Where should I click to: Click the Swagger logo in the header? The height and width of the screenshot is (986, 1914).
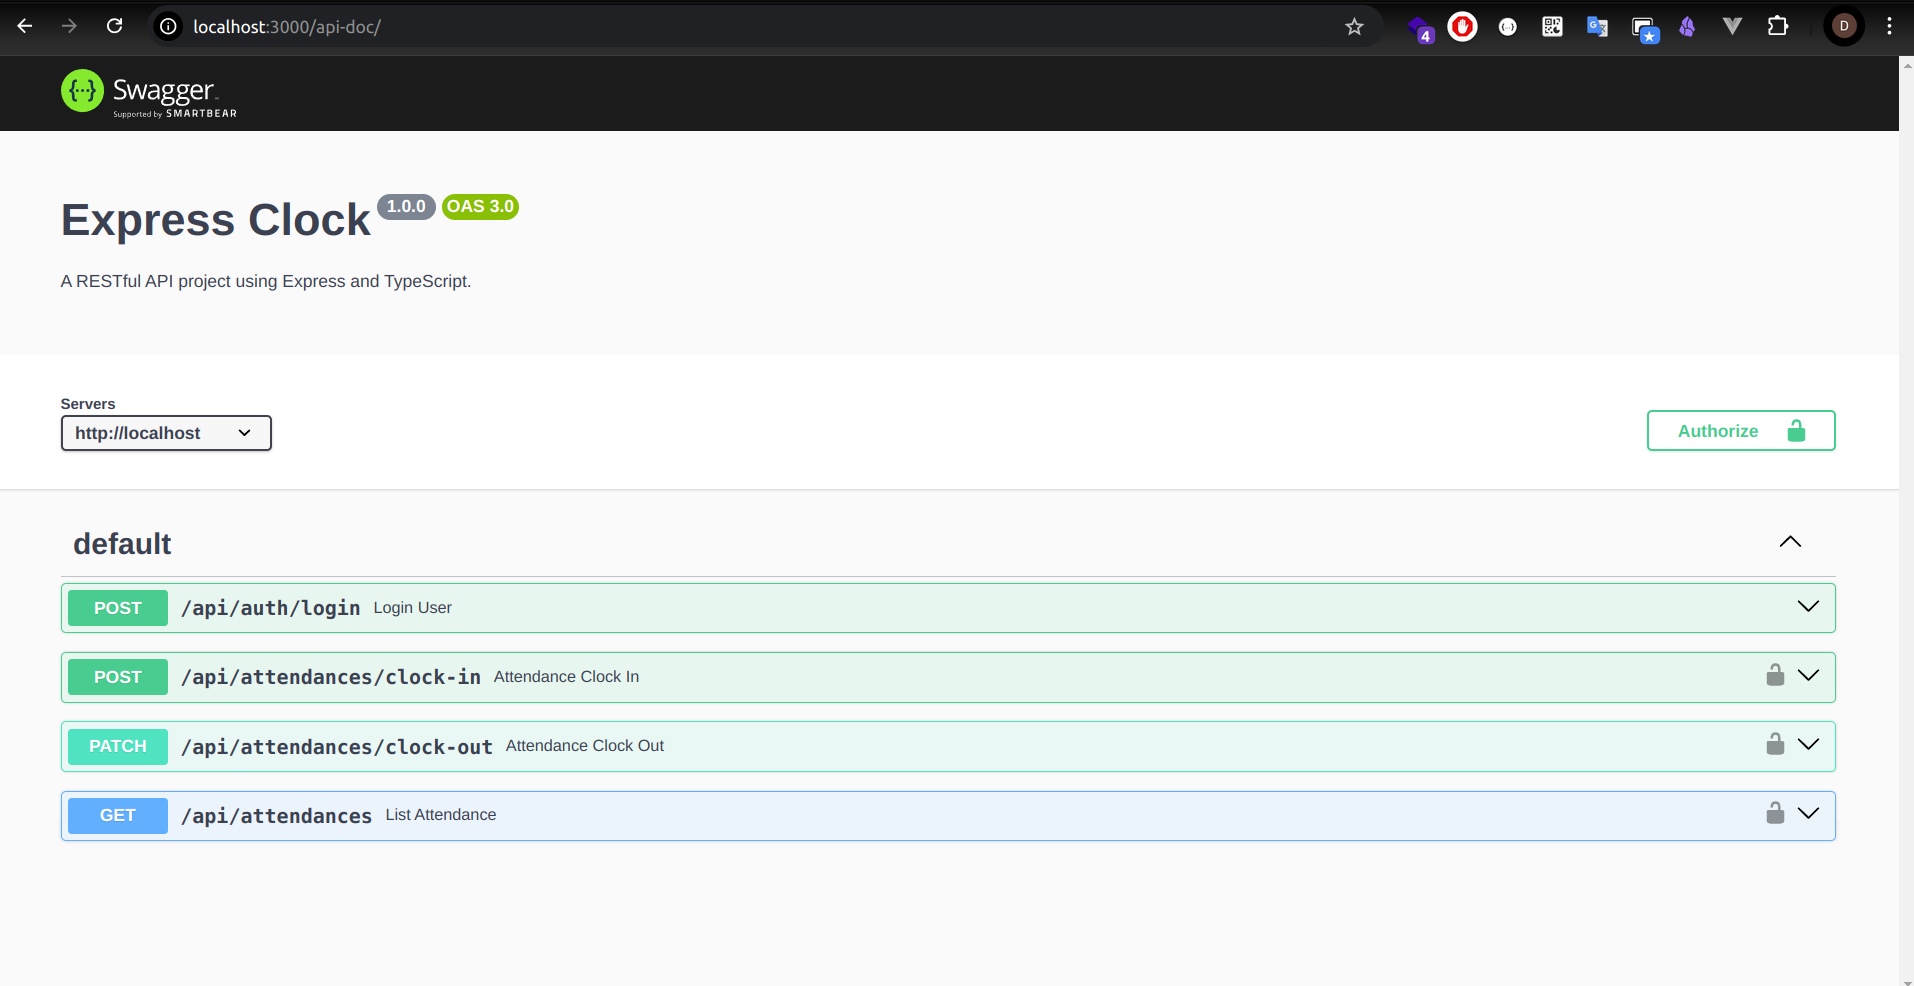click(x=147, y=93)
